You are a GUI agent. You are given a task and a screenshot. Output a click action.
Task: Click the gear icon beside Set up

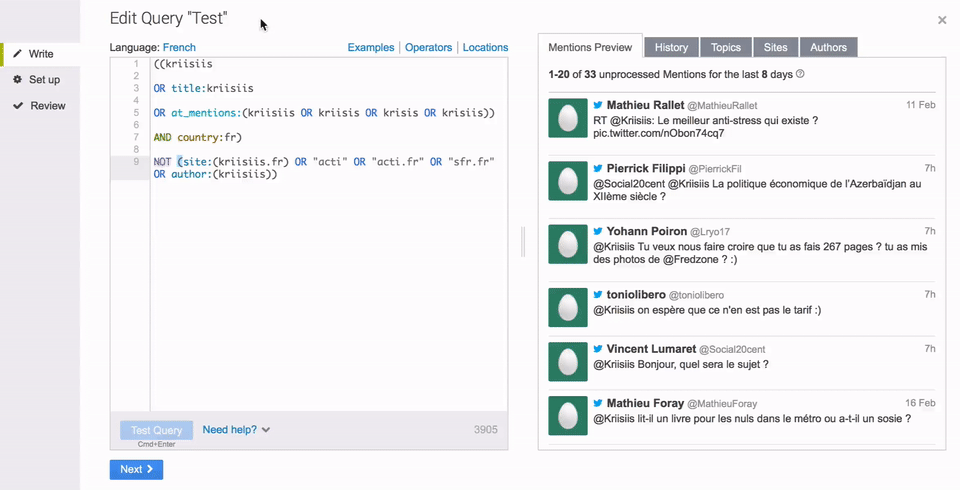coord(17,80)
